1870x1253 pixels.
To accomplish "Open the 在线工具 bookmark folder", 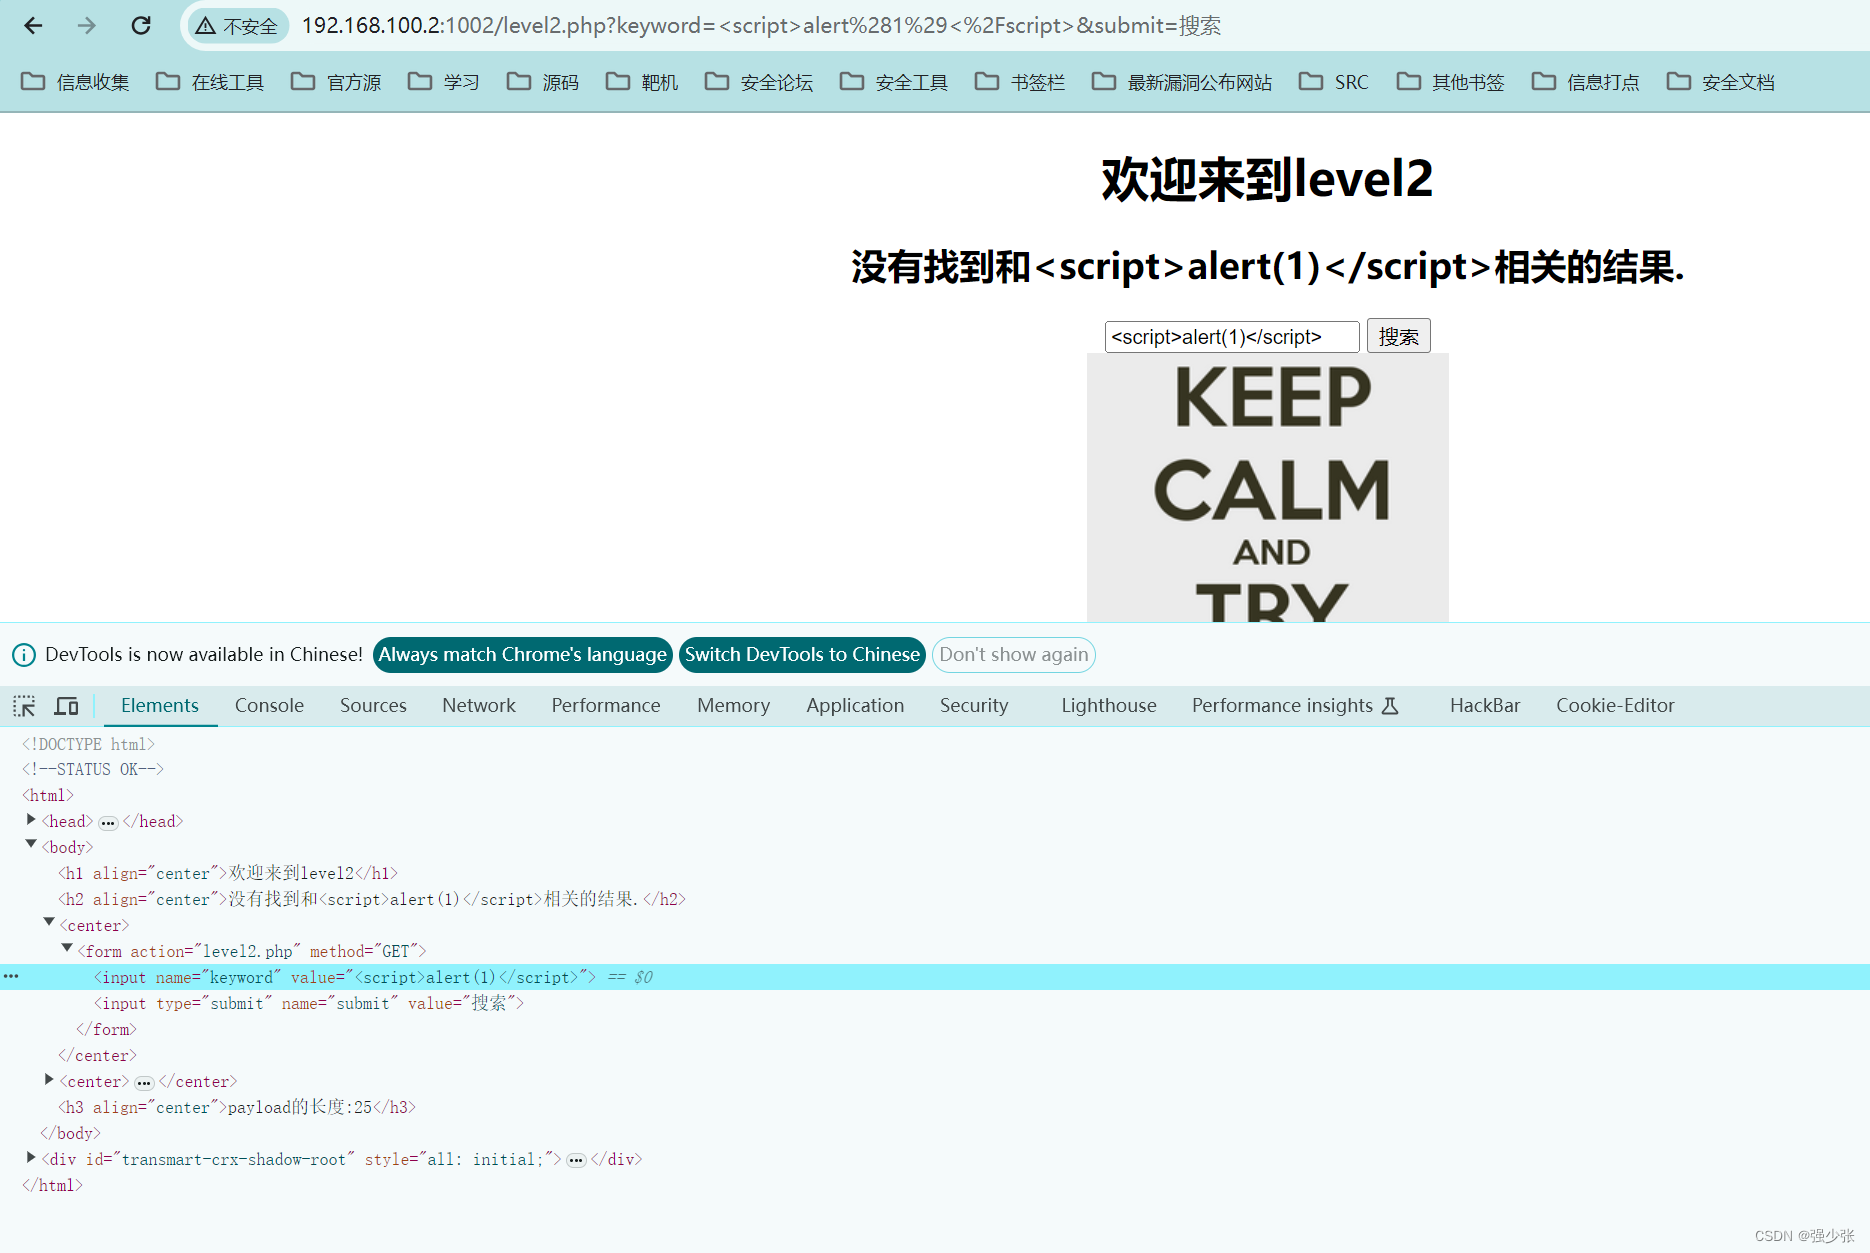I will 210,82.
